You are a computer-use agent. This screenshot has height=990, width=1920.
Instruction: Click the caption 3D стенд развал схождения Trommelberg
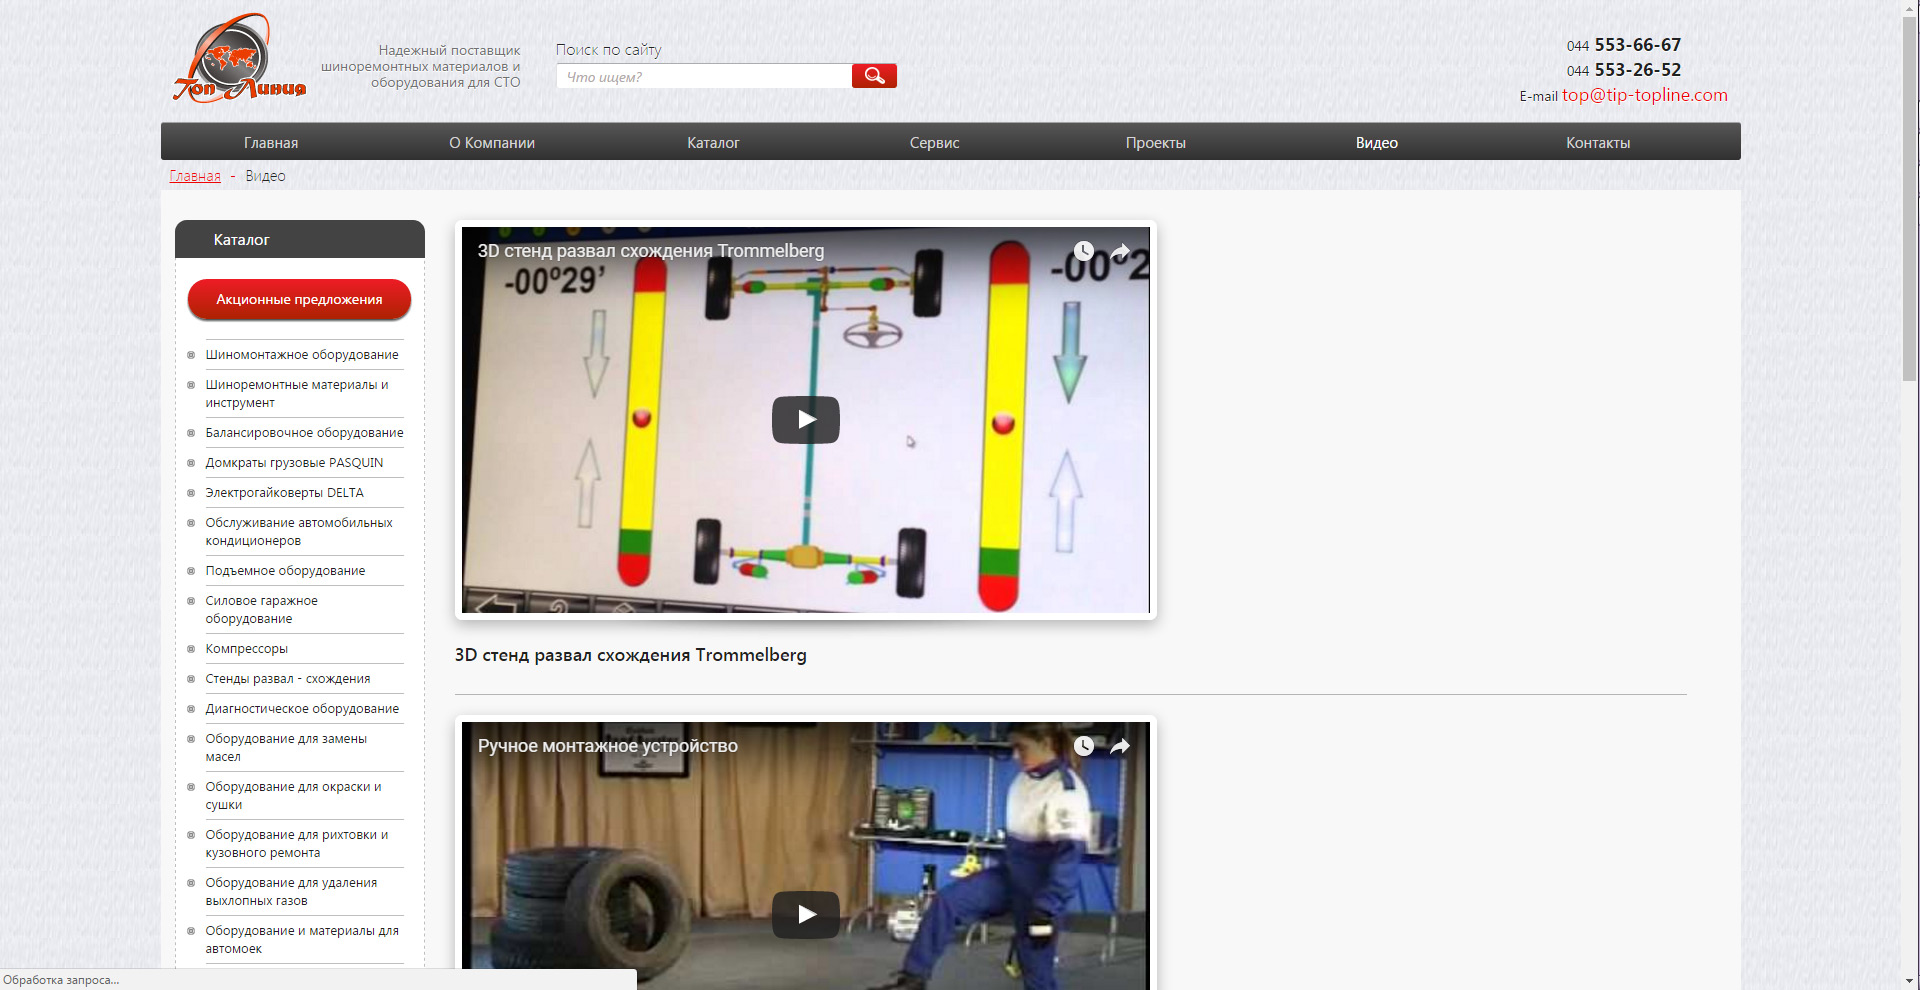pos(630,655)
